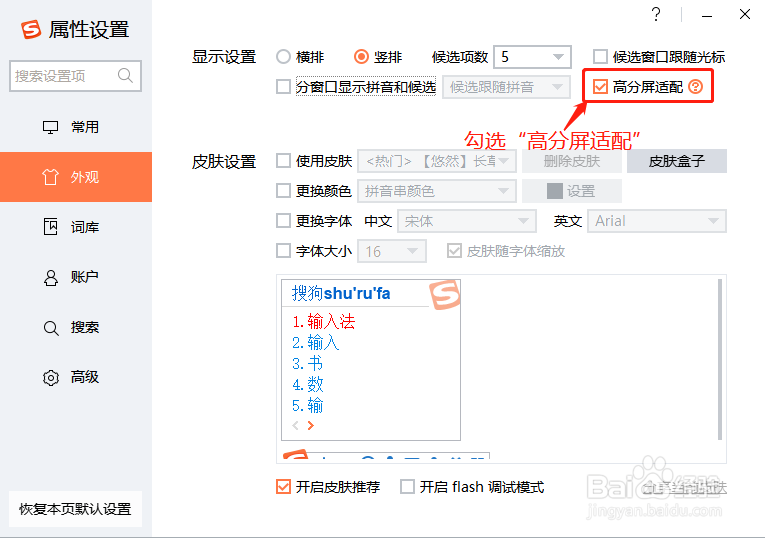The height and width of the screenshot is (538, 765).
Task: Uncheck 开启皮肤推荐 checkbox
Action: pyautogui.click(x=283, y=487)
